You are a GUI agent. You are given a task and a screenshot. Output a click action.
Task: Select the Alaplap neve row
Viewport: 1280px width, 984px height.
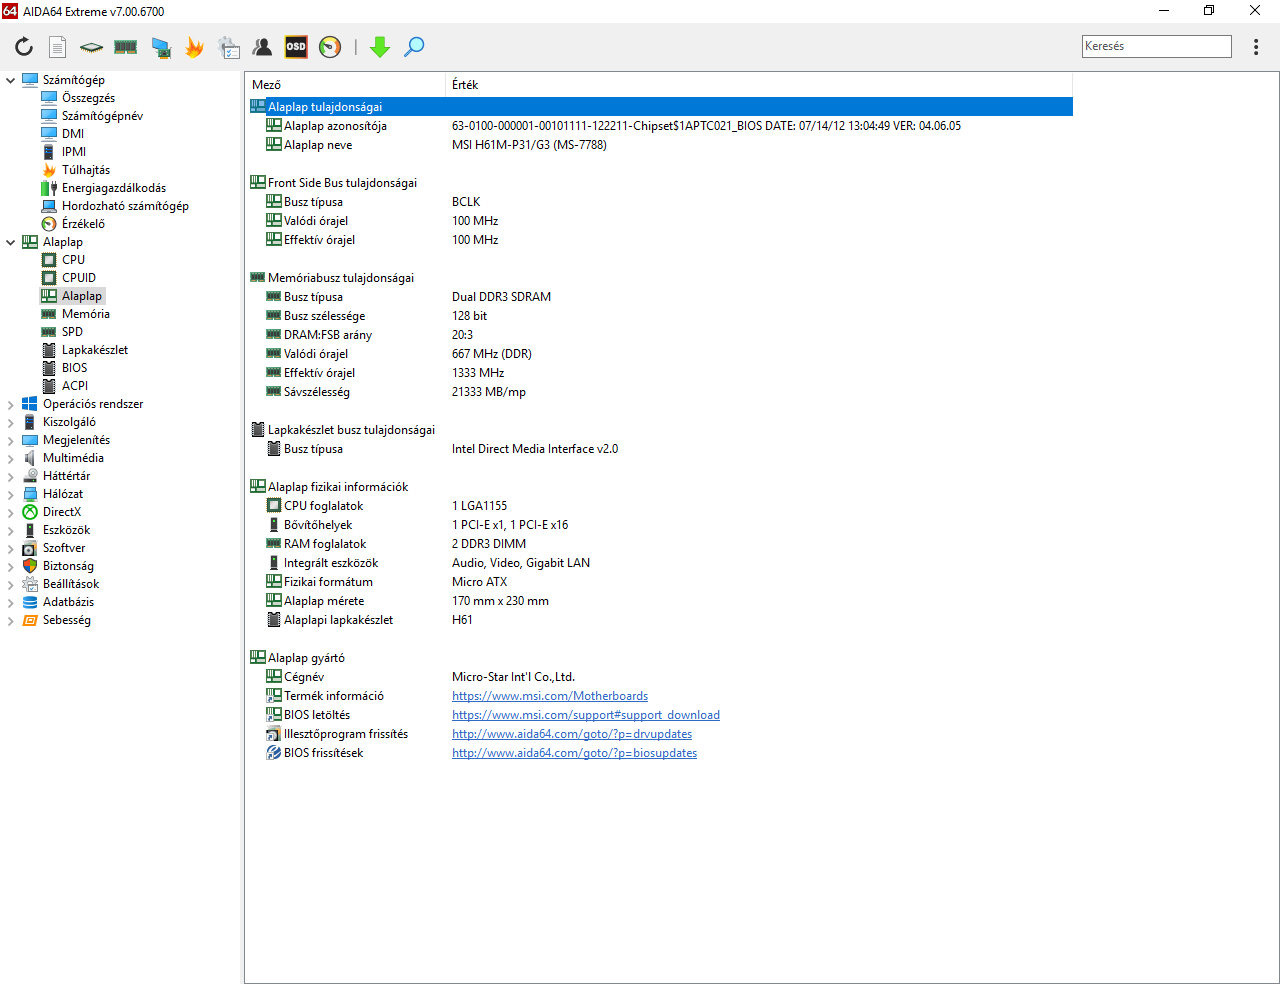(x=660, y=145)
